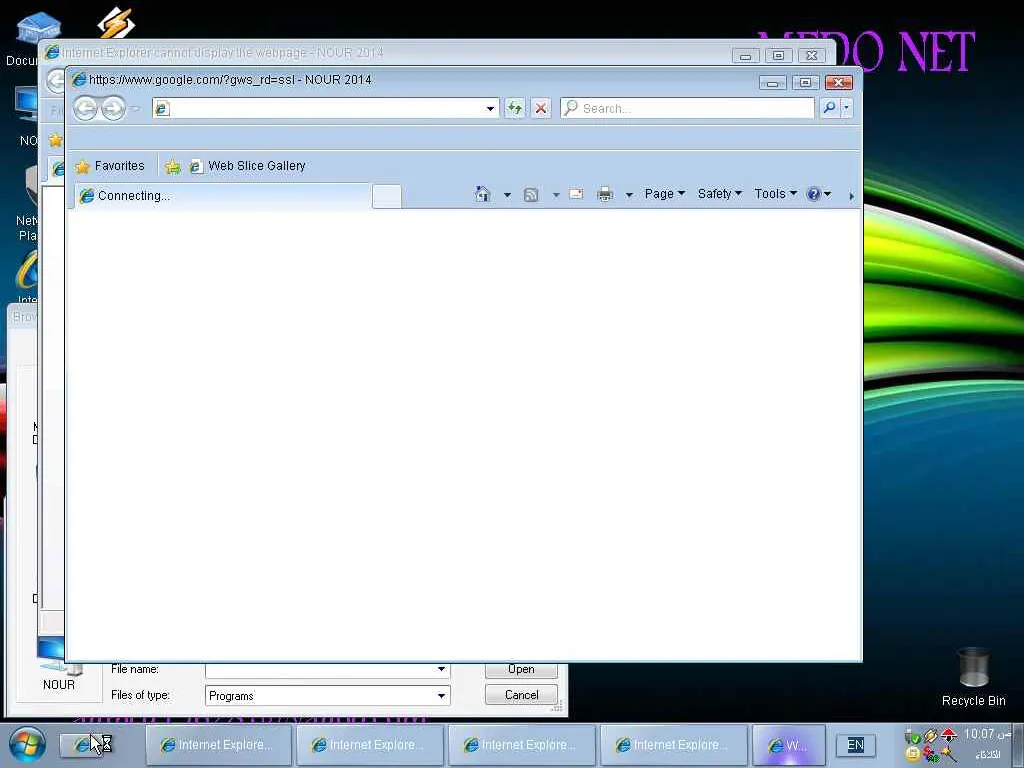This screenshot has height=768, width=1024.
Task: Click the RSS Feeds icon
Action: [531, 195]
